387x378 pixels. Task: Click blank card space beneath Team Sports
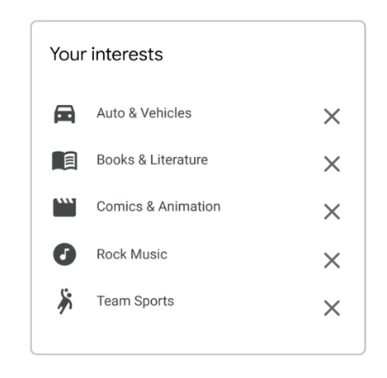[x=198, y=335]
